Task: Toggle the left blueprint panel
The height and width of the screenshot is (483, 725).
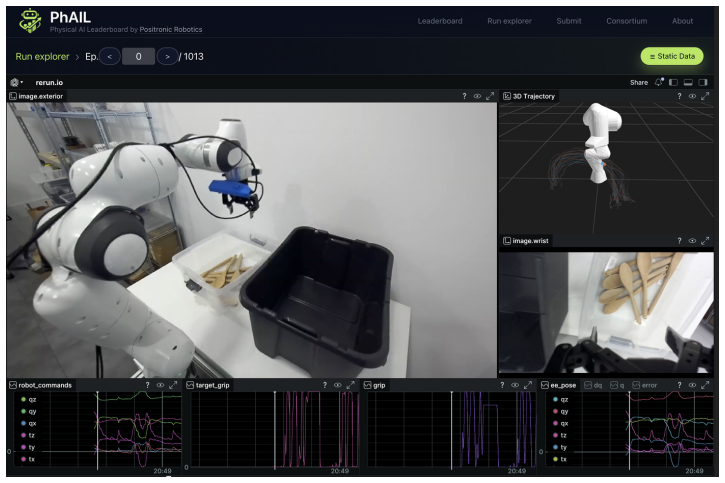Action: [673, 82]
